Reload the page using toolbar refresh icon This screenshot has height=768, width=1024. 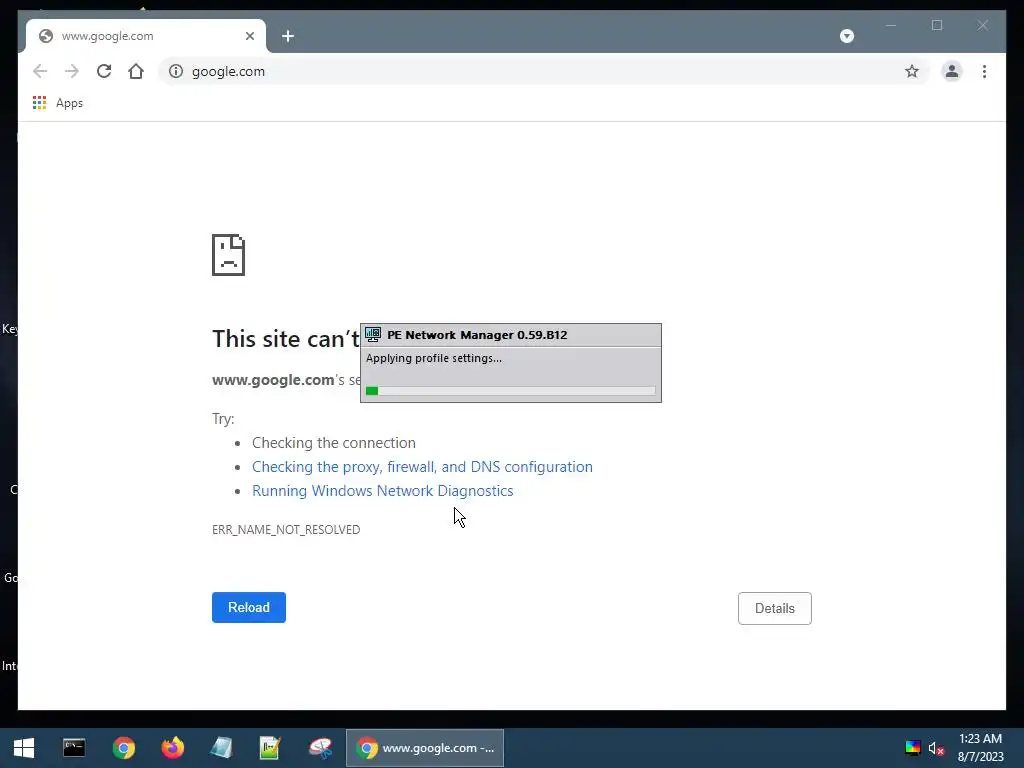point(104,71)
